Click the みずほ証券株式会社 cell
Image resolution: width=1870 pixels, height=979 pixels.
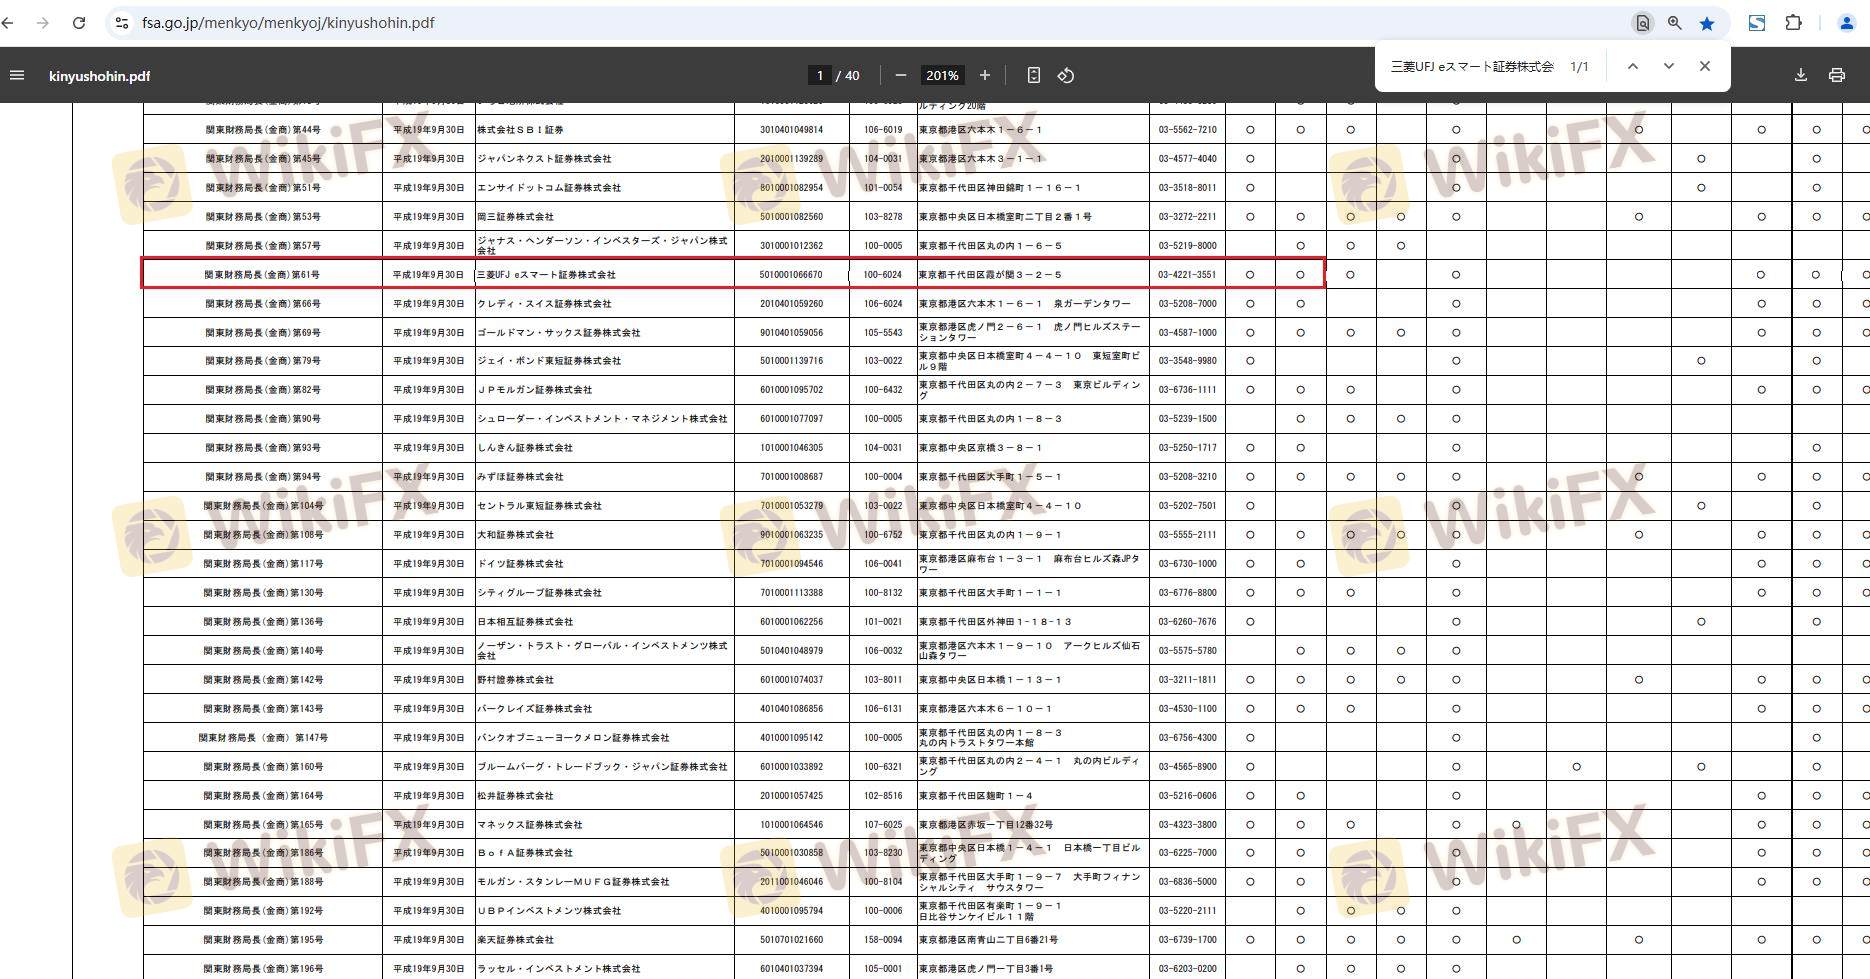pos(520,477)
